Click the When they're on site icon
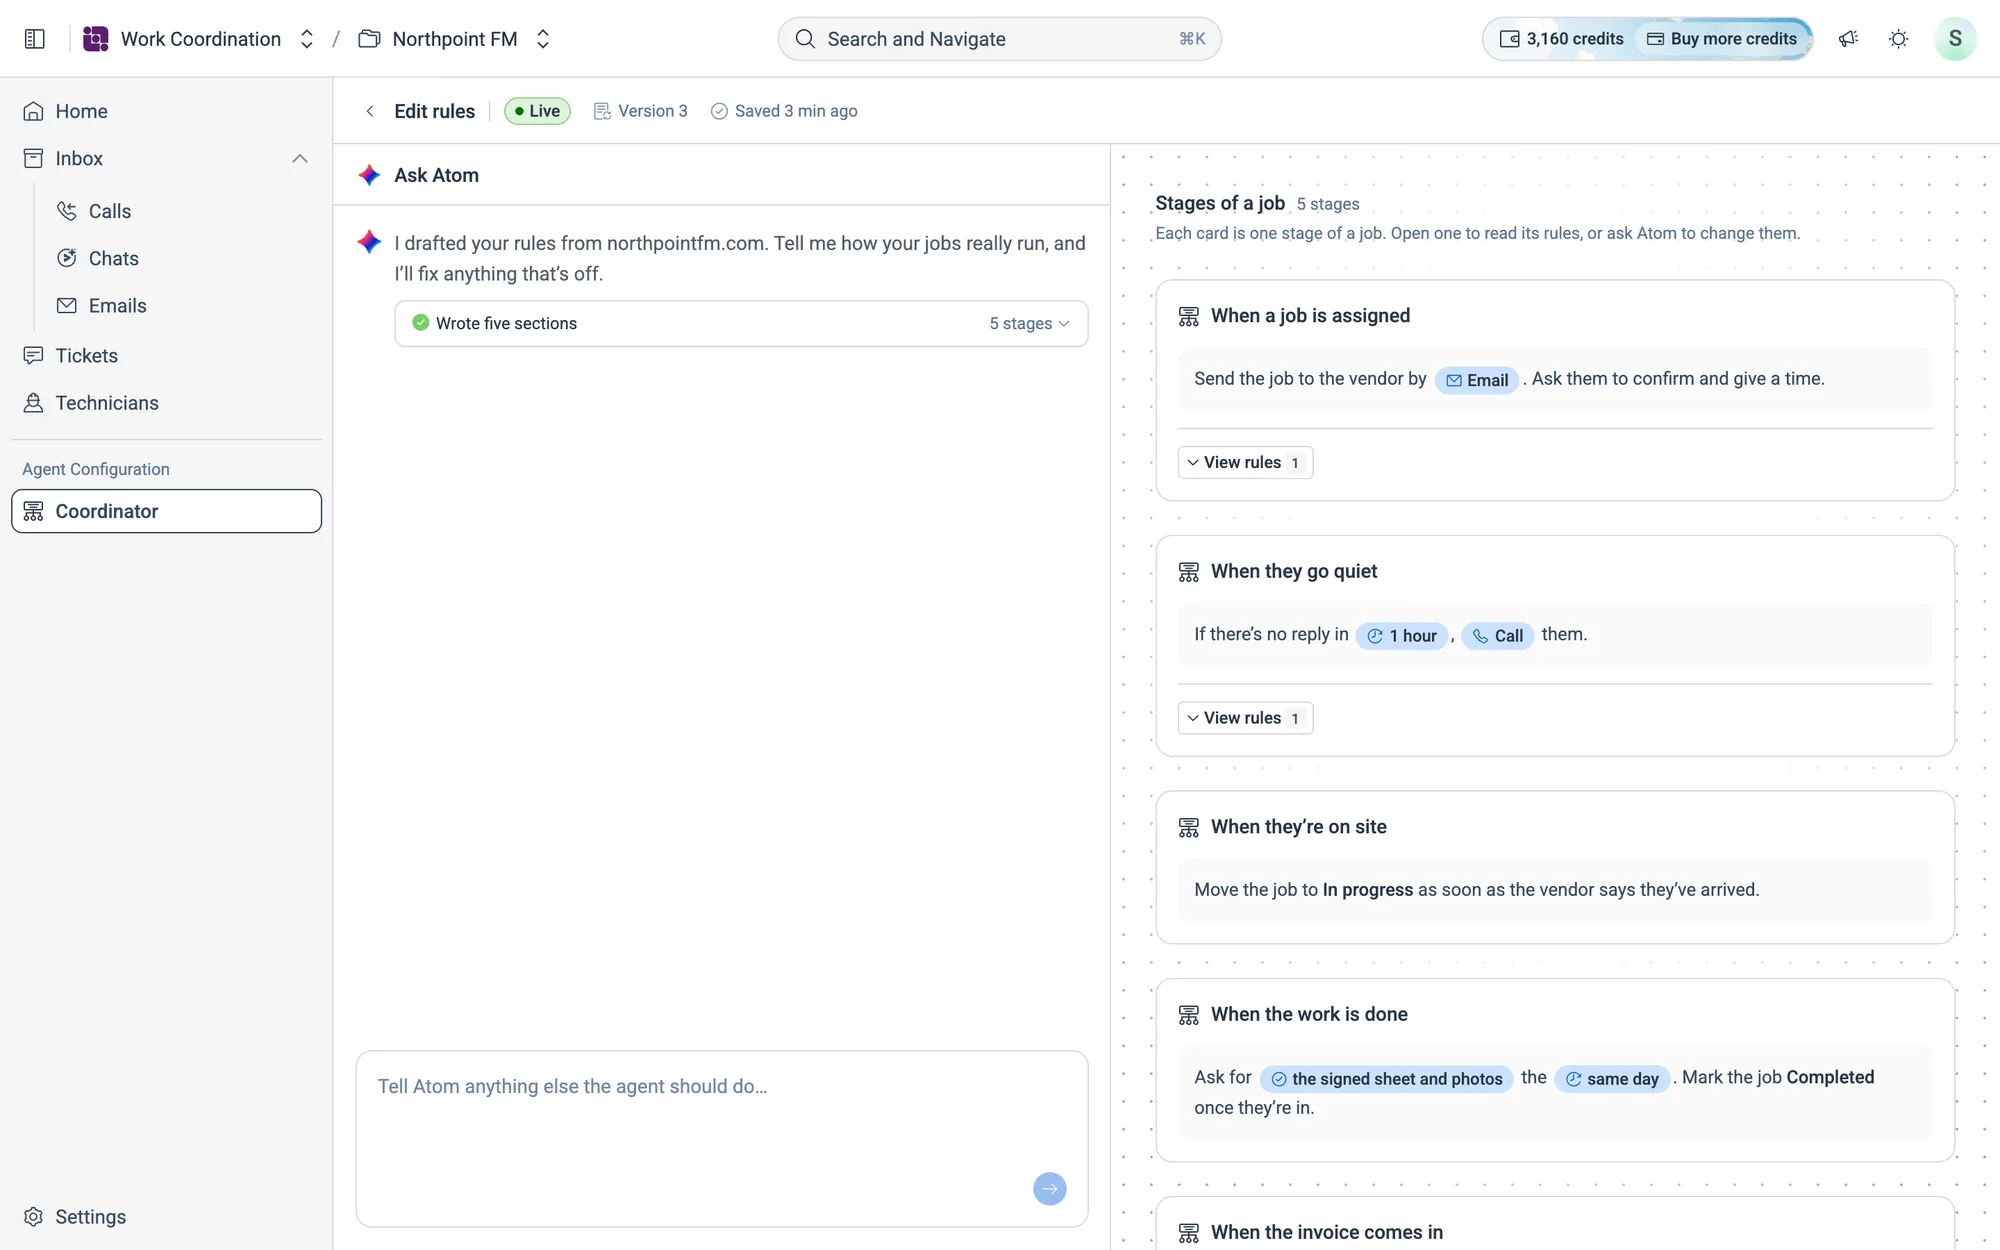Screen dimensions: 2000x1250 (1188, 827)
